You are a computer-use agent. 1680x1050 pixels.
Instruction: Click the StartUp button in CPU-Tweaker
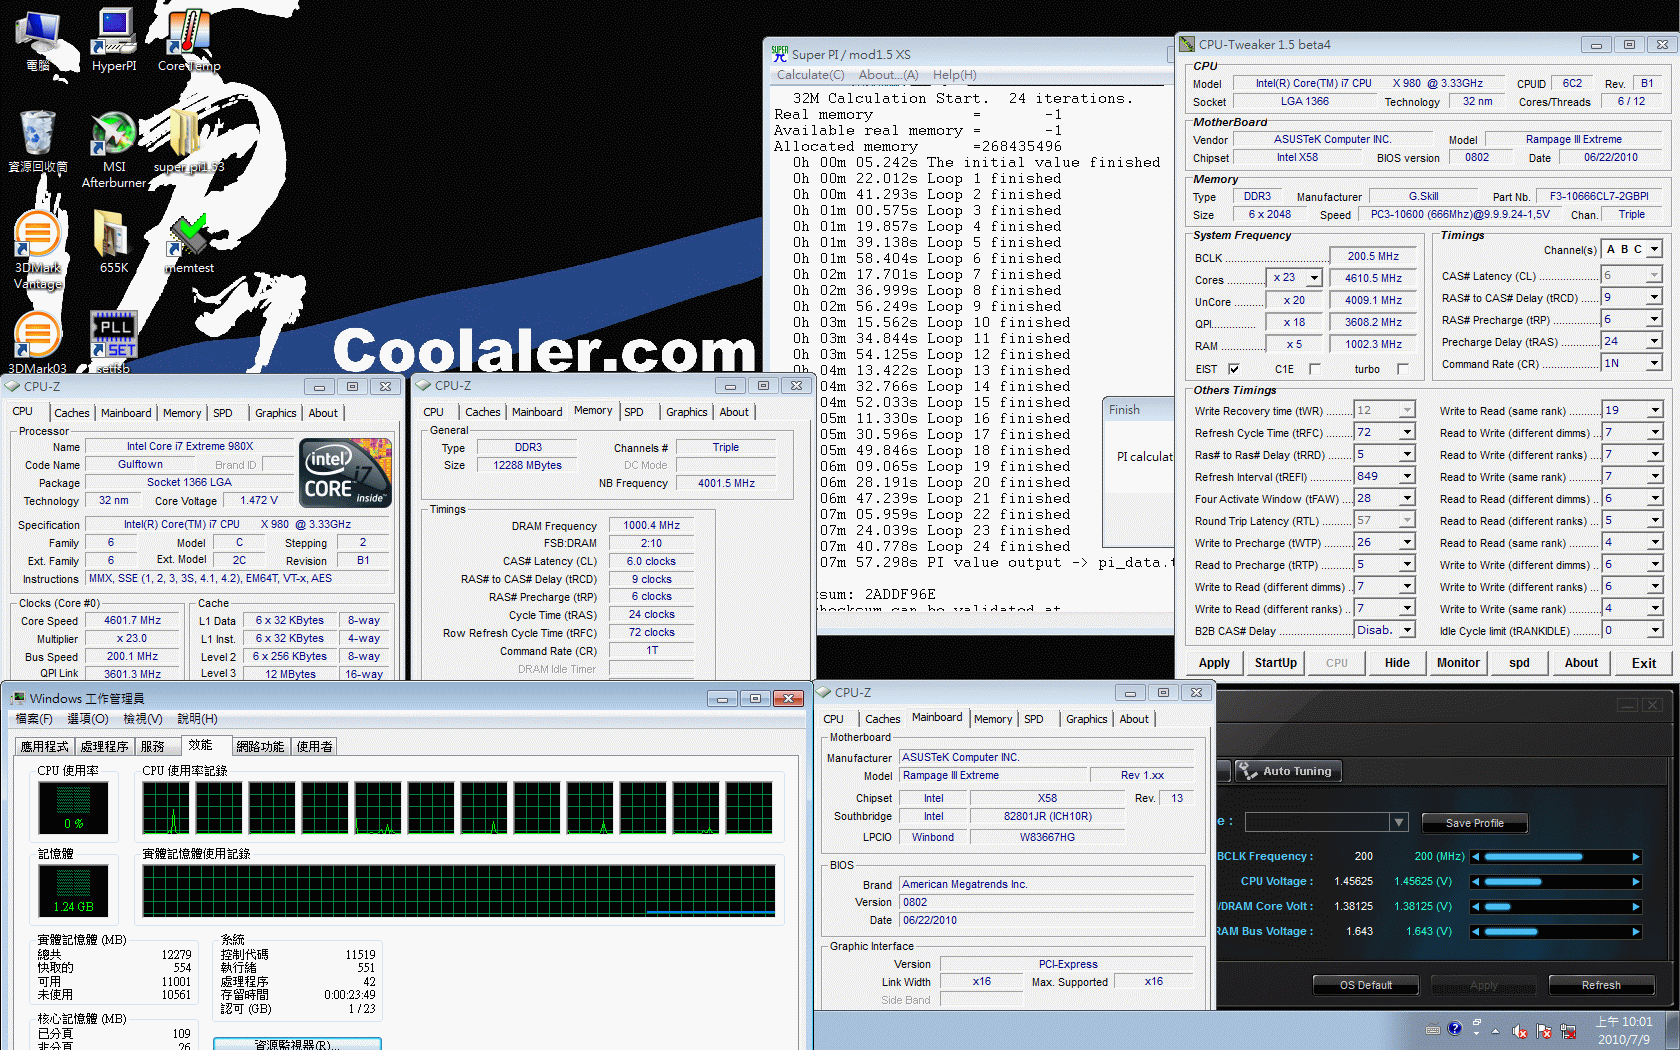pos(1275,663)
